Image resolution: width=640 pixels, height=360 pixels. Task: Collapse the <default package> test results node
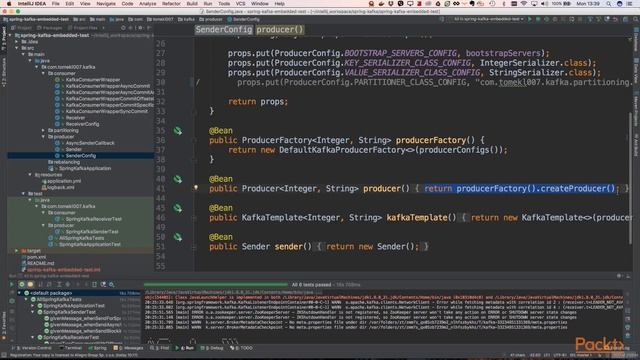pos(19,293)
